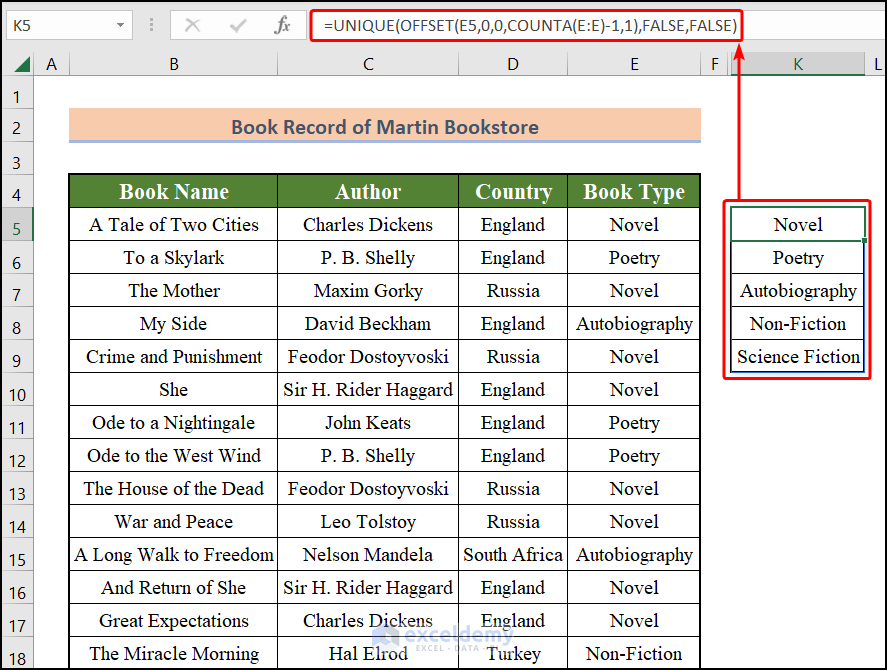
Task: Select Non-Fiction in the unique list column K
Action: pos(798,324)
